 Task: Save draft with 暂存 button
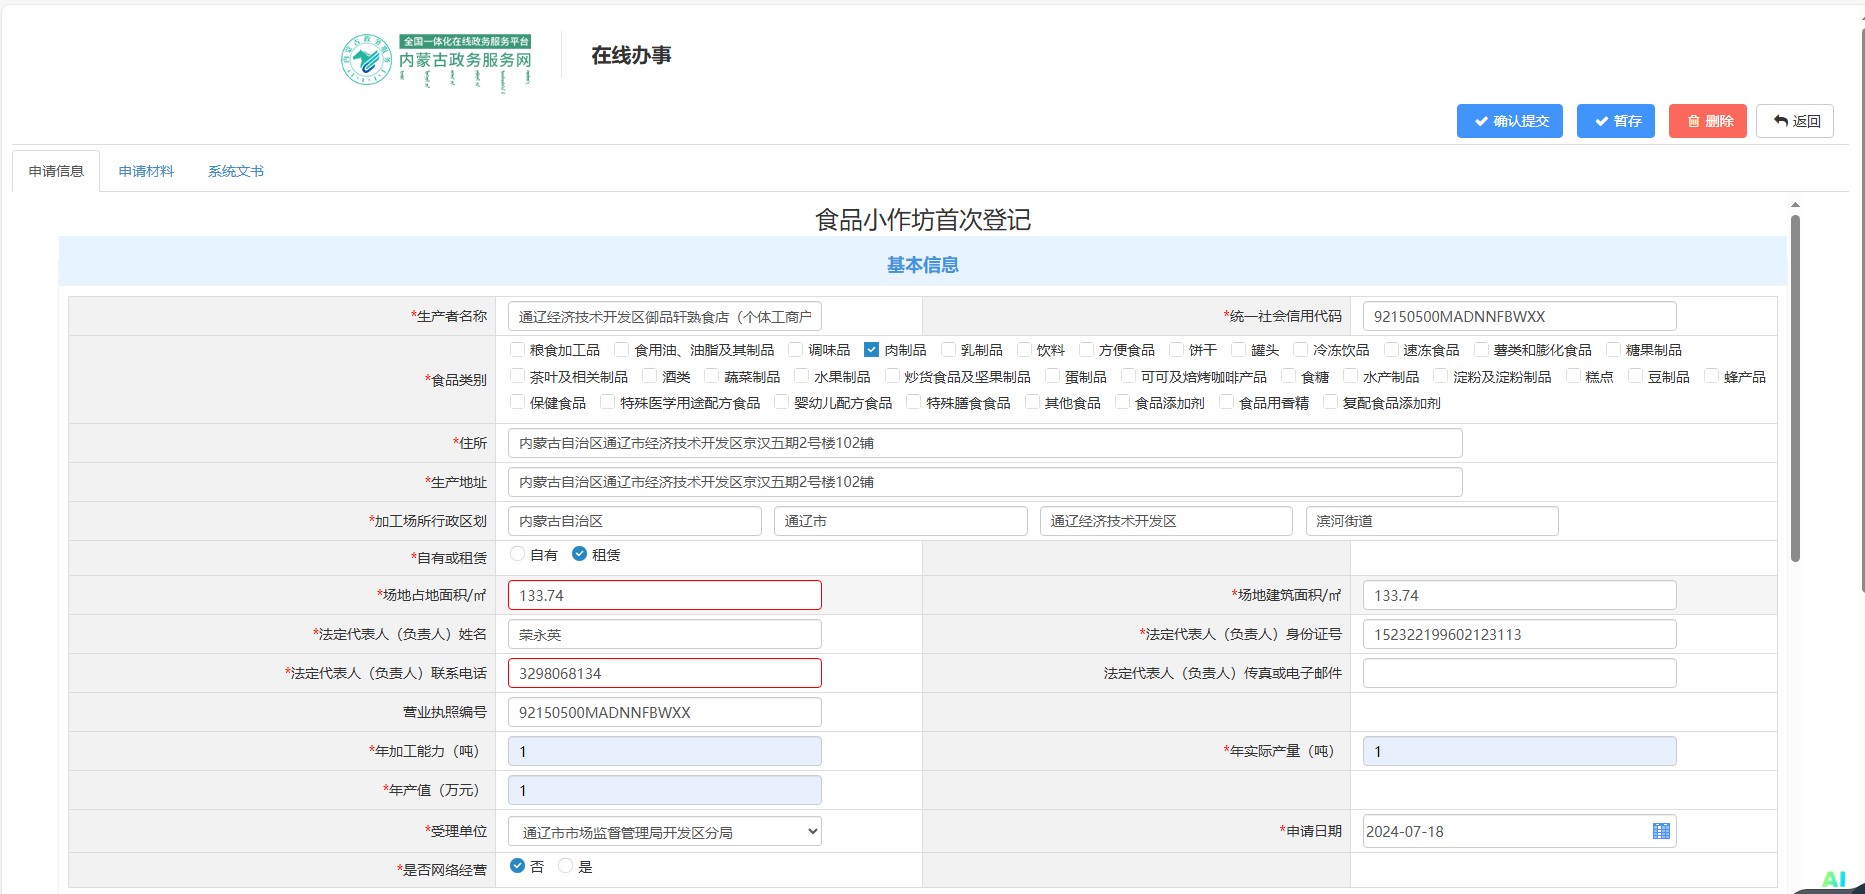click(x=1615, y=121)
